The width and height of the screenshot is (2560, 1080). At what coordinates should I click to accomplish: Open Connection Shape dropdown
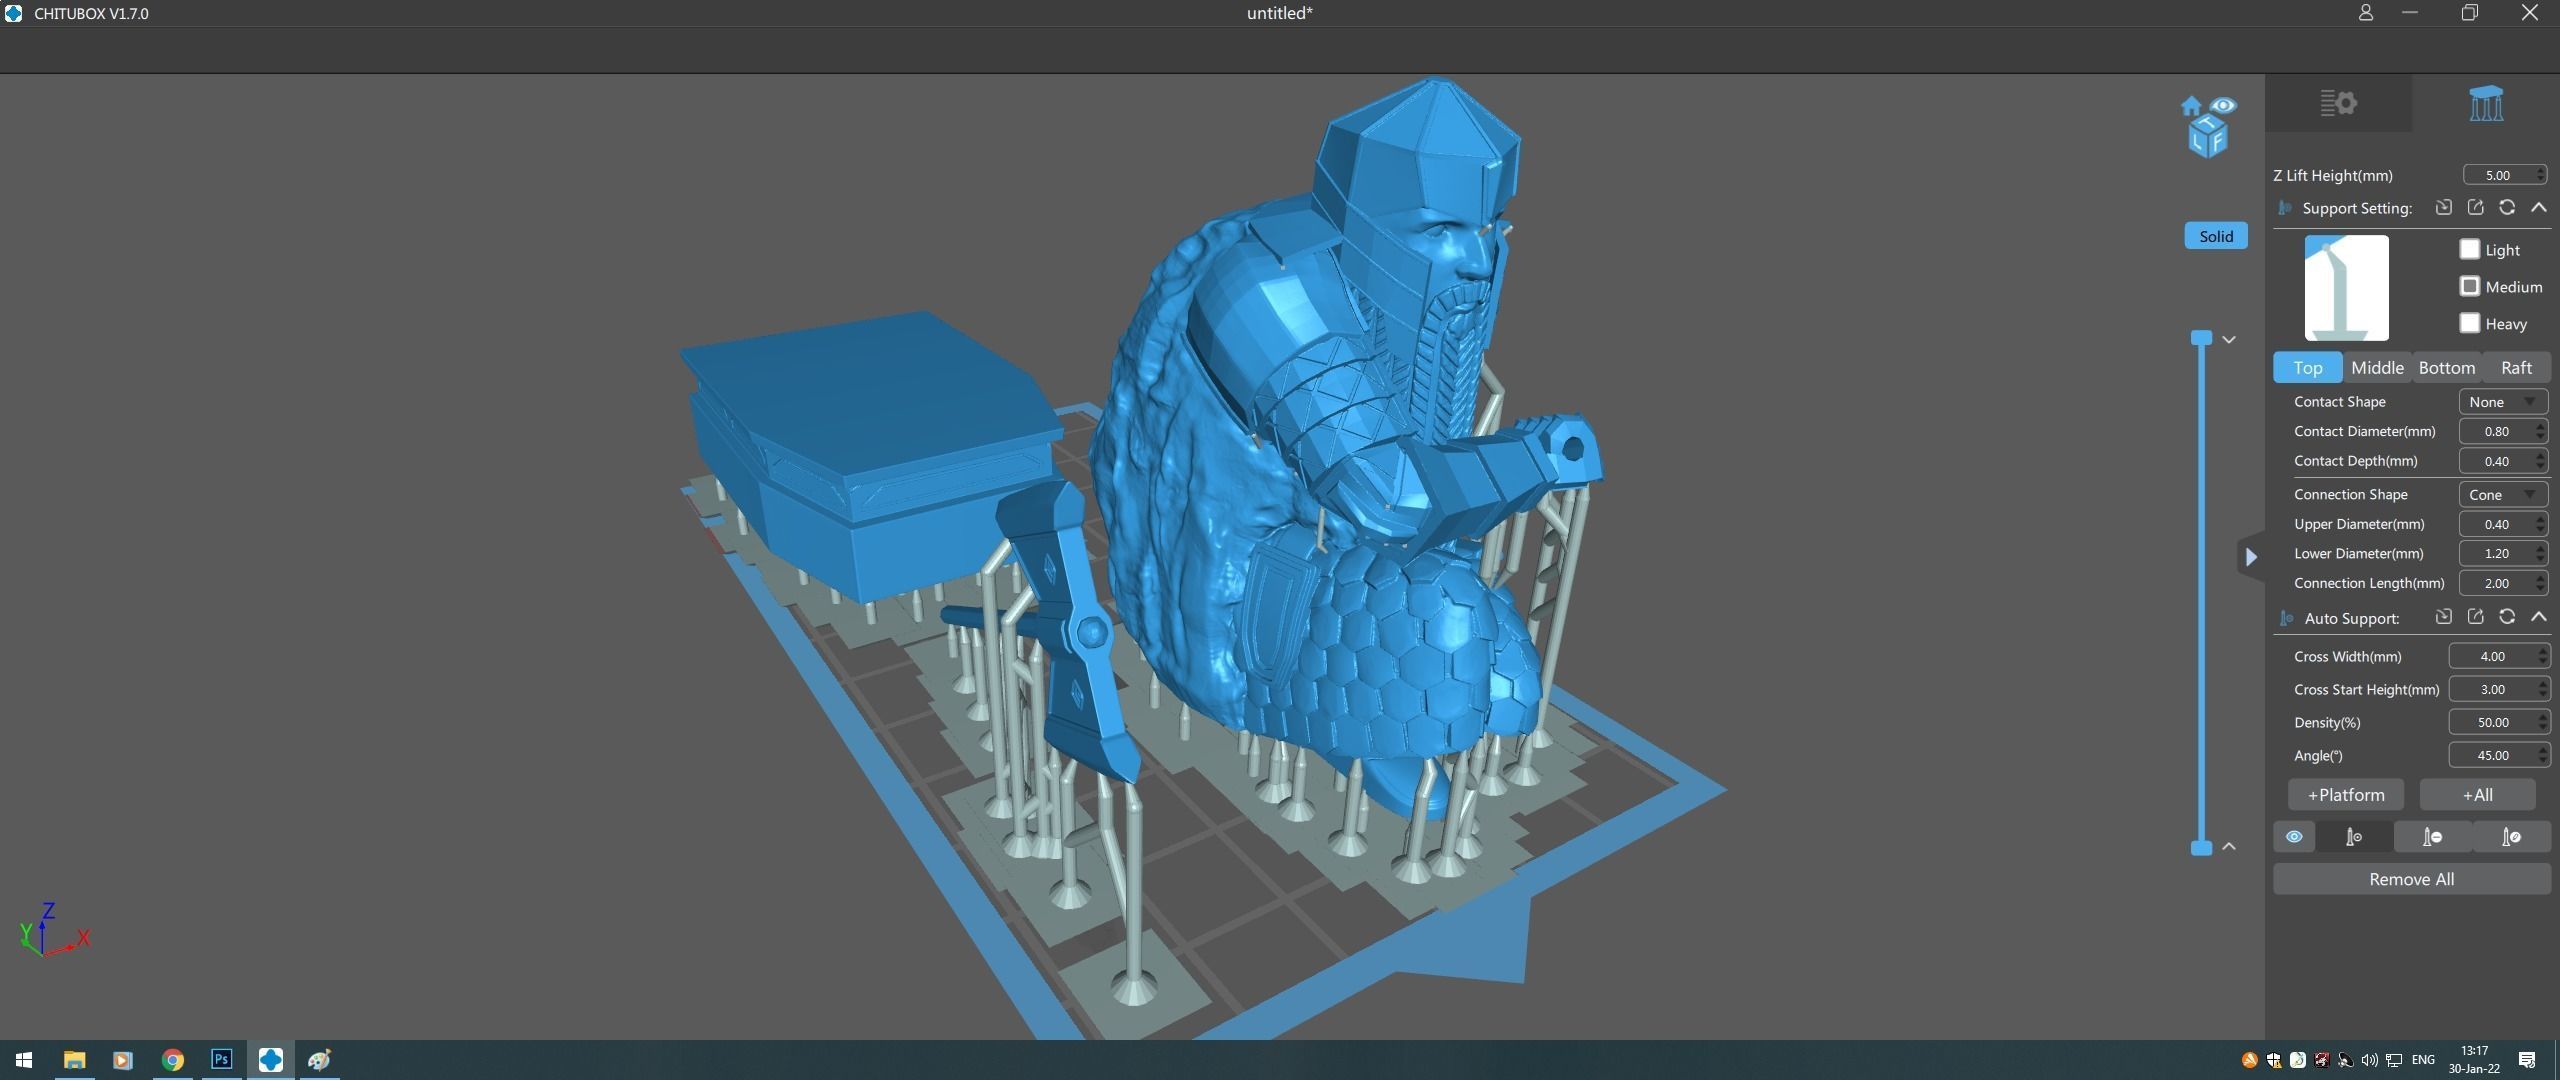2502,495
